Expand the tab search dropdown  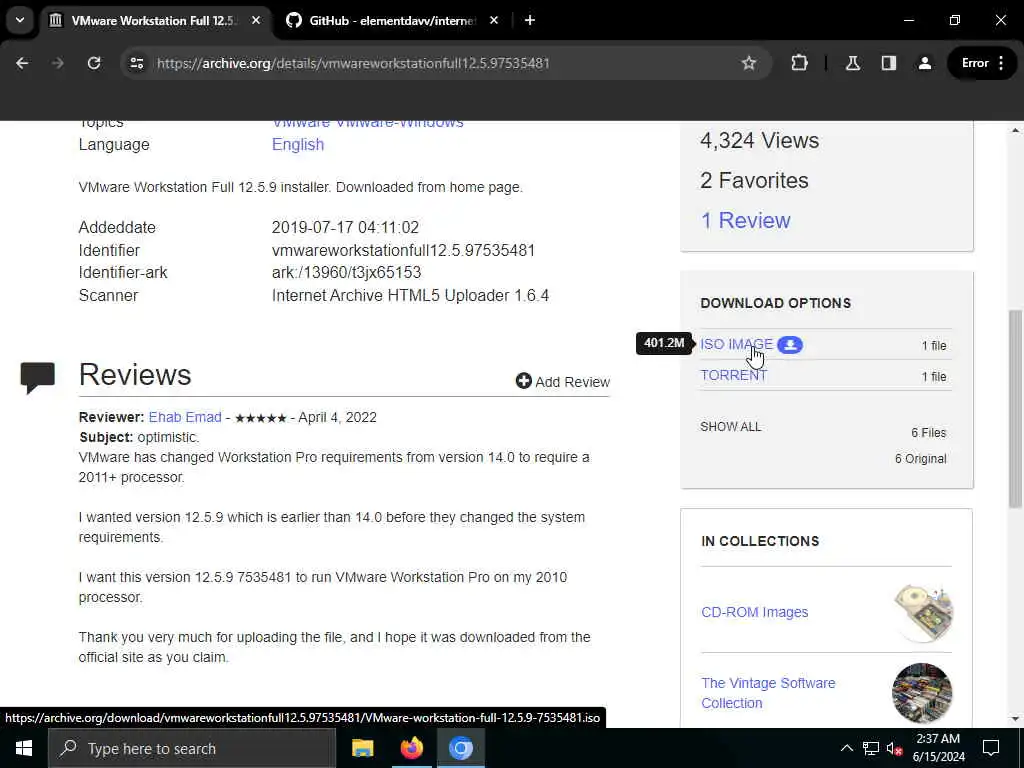[x=20, y=20]
